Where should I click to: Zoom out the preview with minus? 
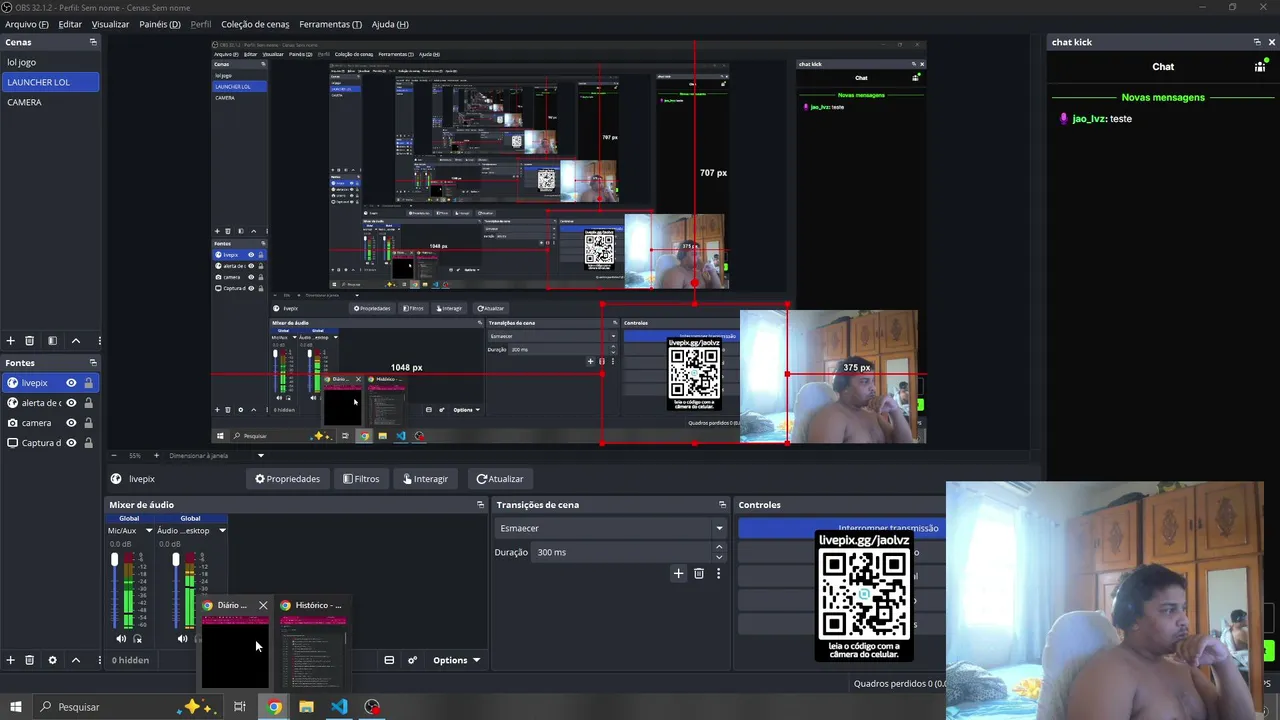coord(114,456)
